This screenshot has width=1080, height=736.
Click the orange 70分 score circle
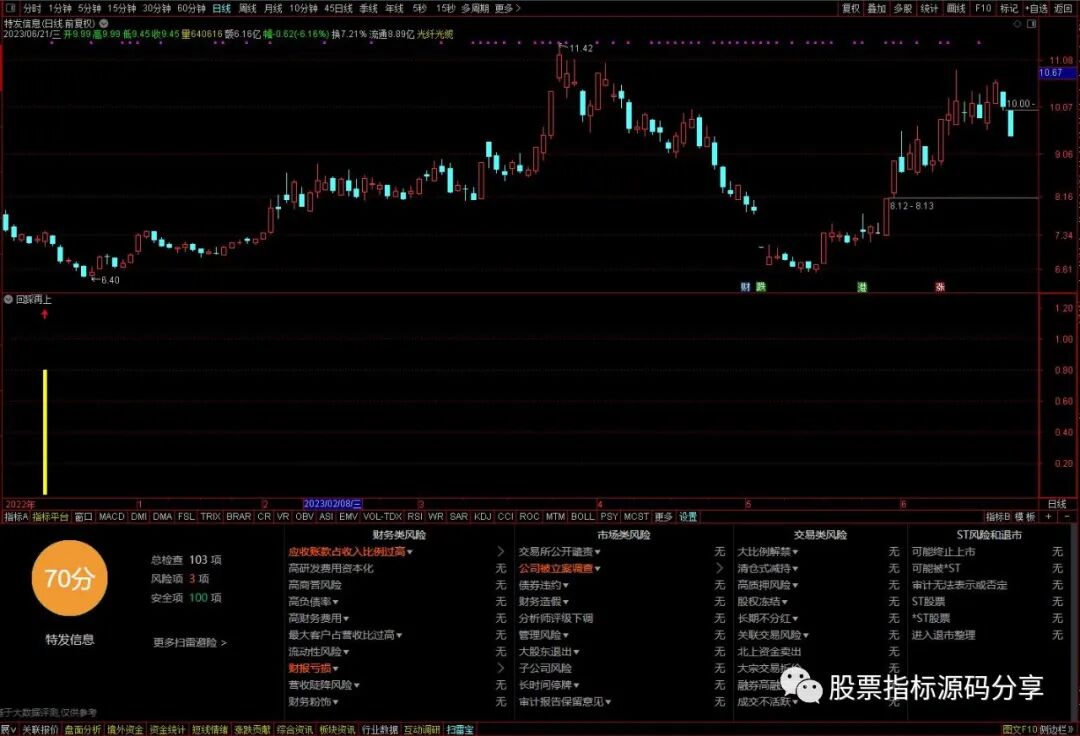[x=69, y=578]
